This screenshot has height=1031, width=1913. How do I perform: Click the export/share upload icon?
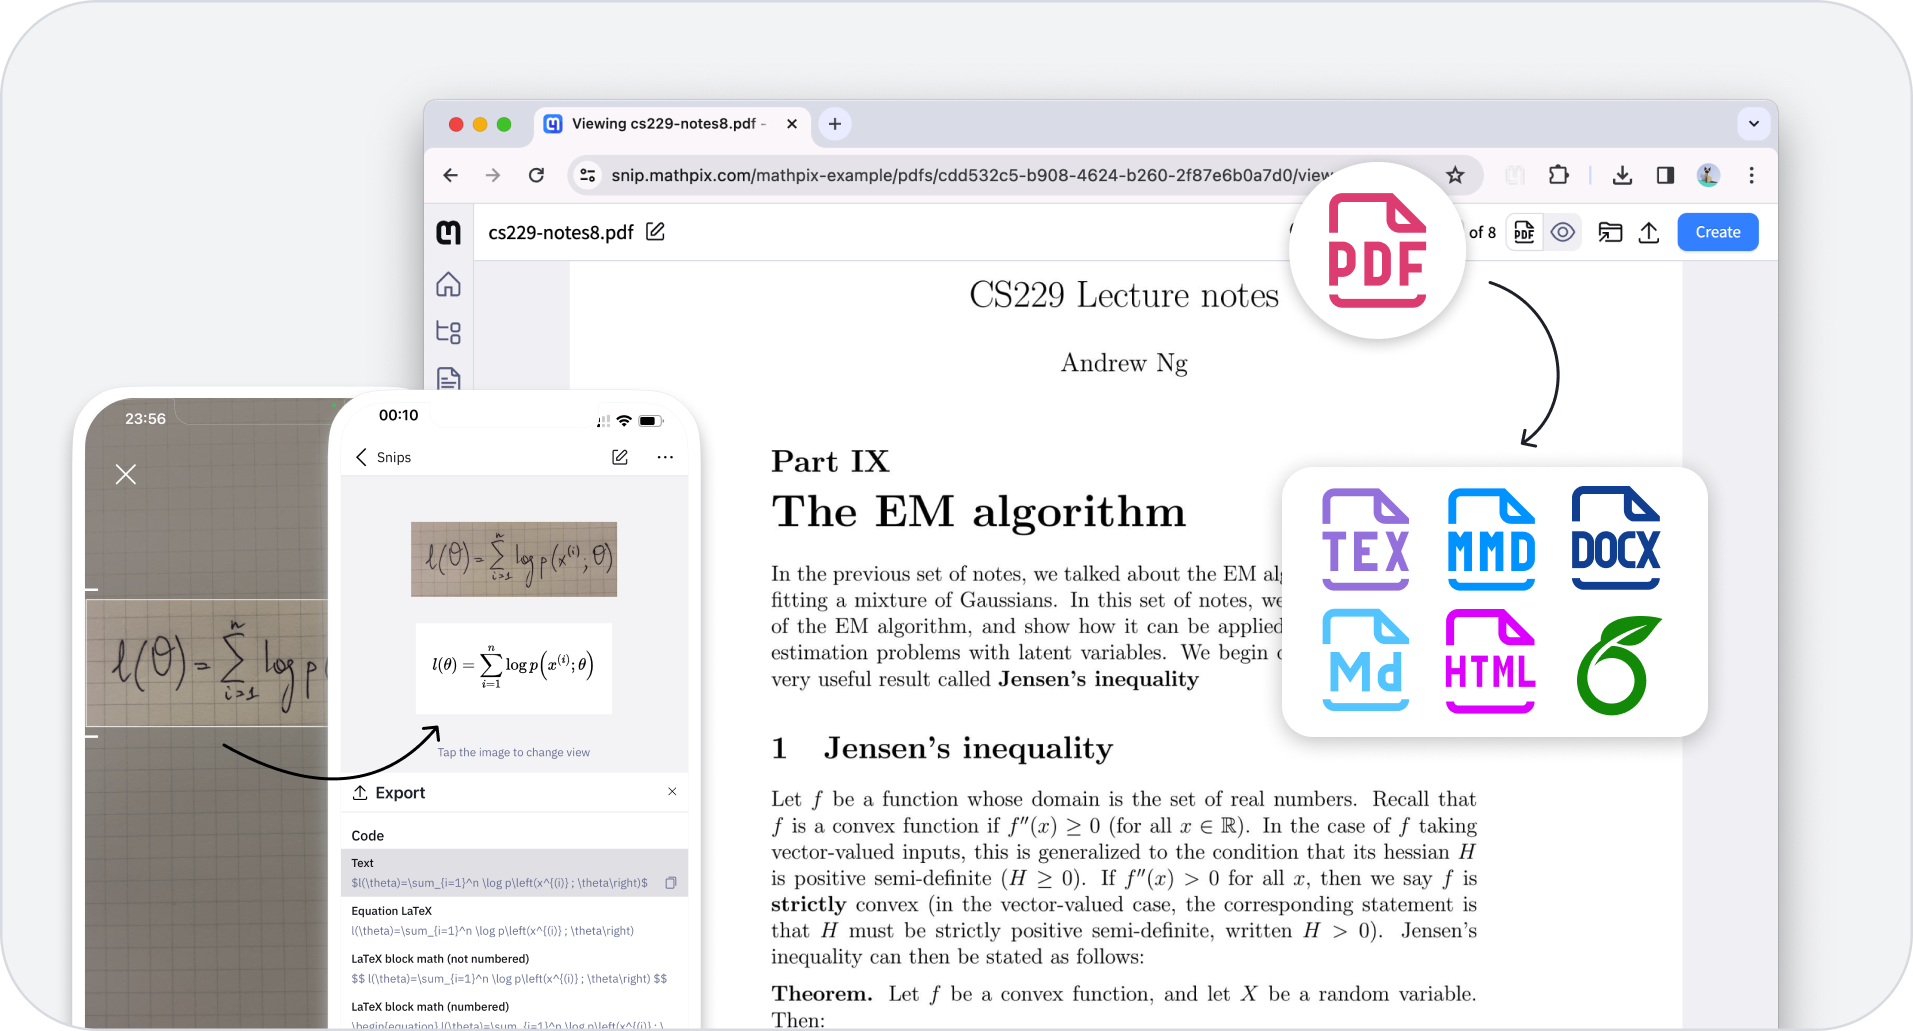tap(1649, 232)
